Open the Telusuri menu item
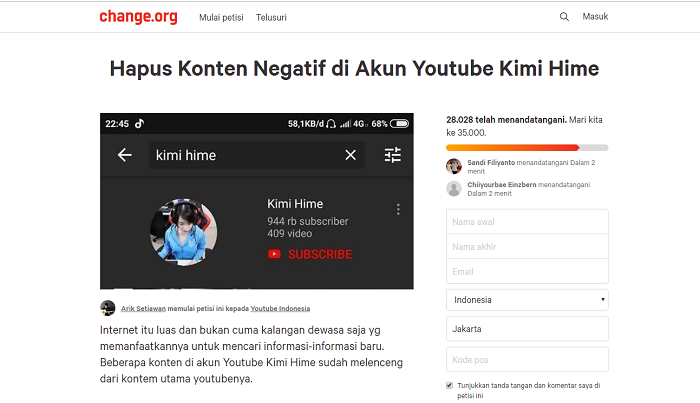Image resolution: width=700 pixels, height=403 pixels. (x=272, y=17)
